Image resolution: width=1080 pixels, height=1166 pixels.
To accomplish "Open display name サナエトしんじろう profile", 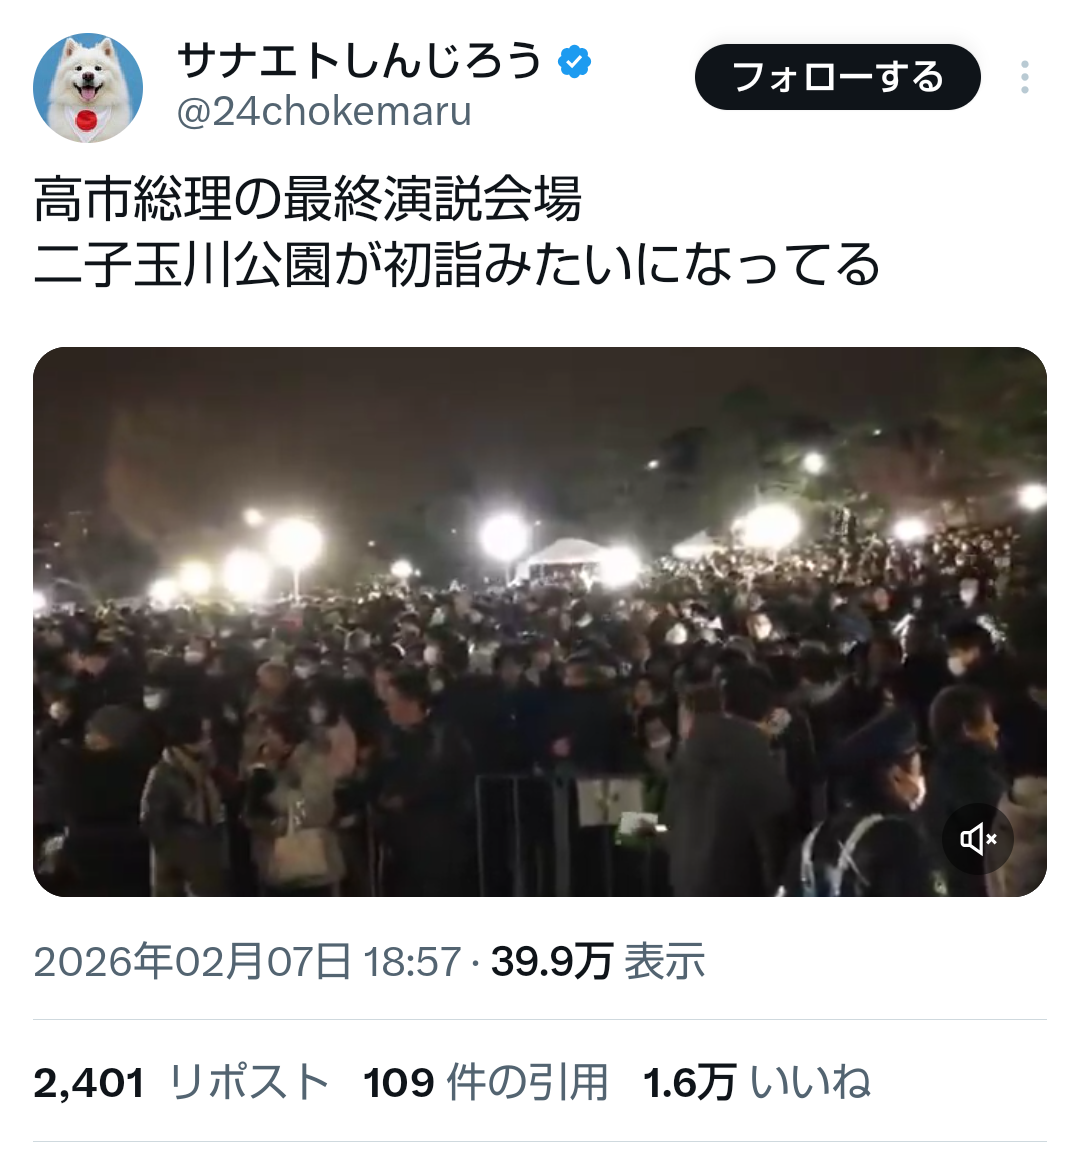I will [x=360, y=61].
